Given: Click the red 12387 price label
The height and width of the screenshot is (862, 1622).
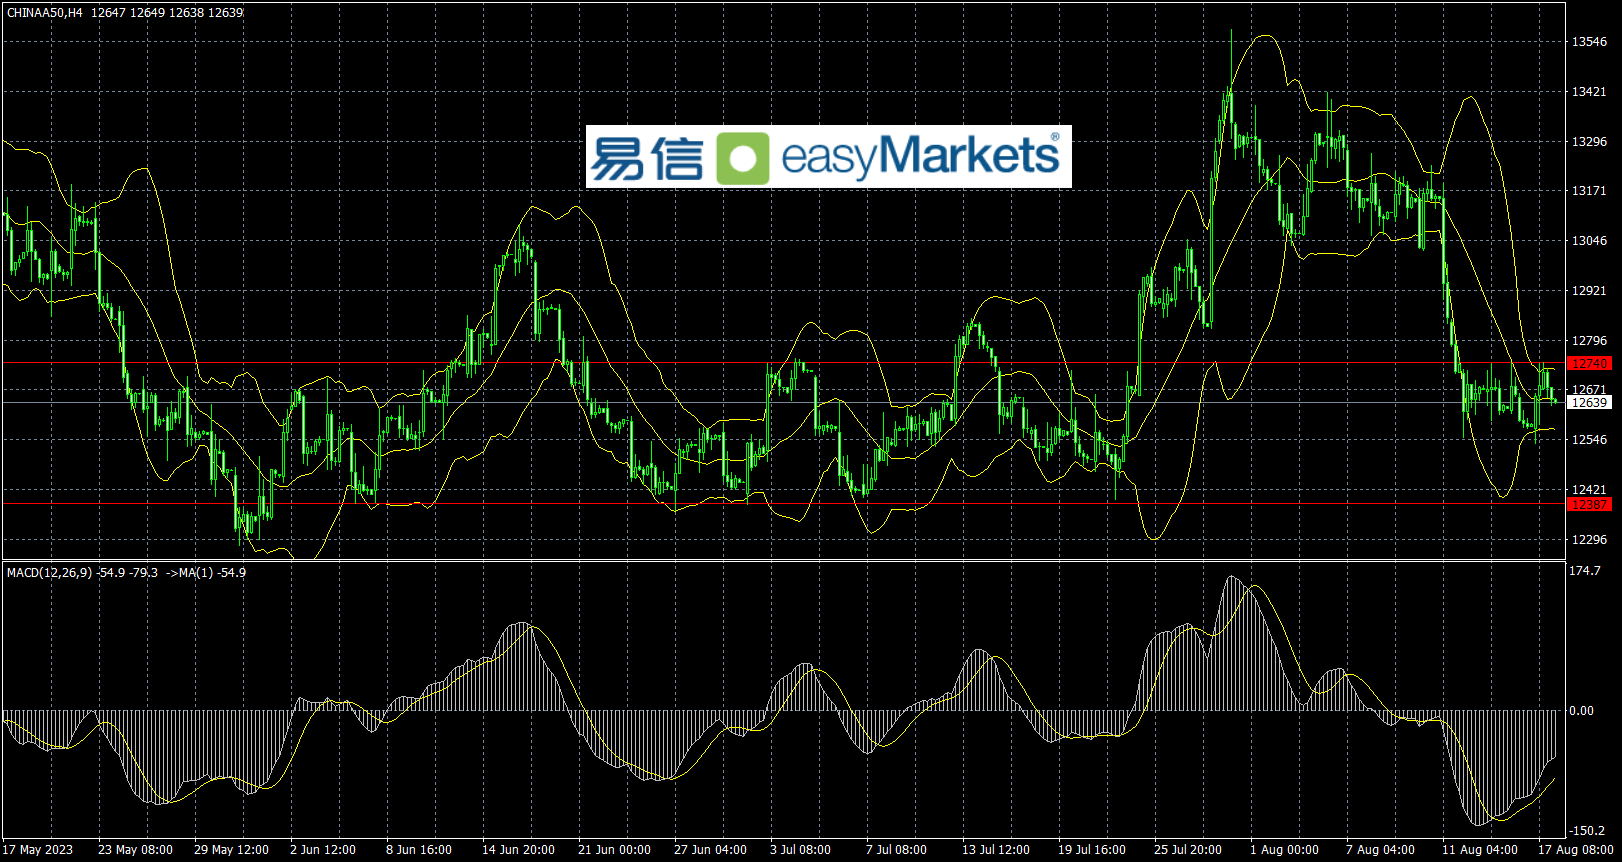Looking at the screenshot, I should pos(1589,505).
